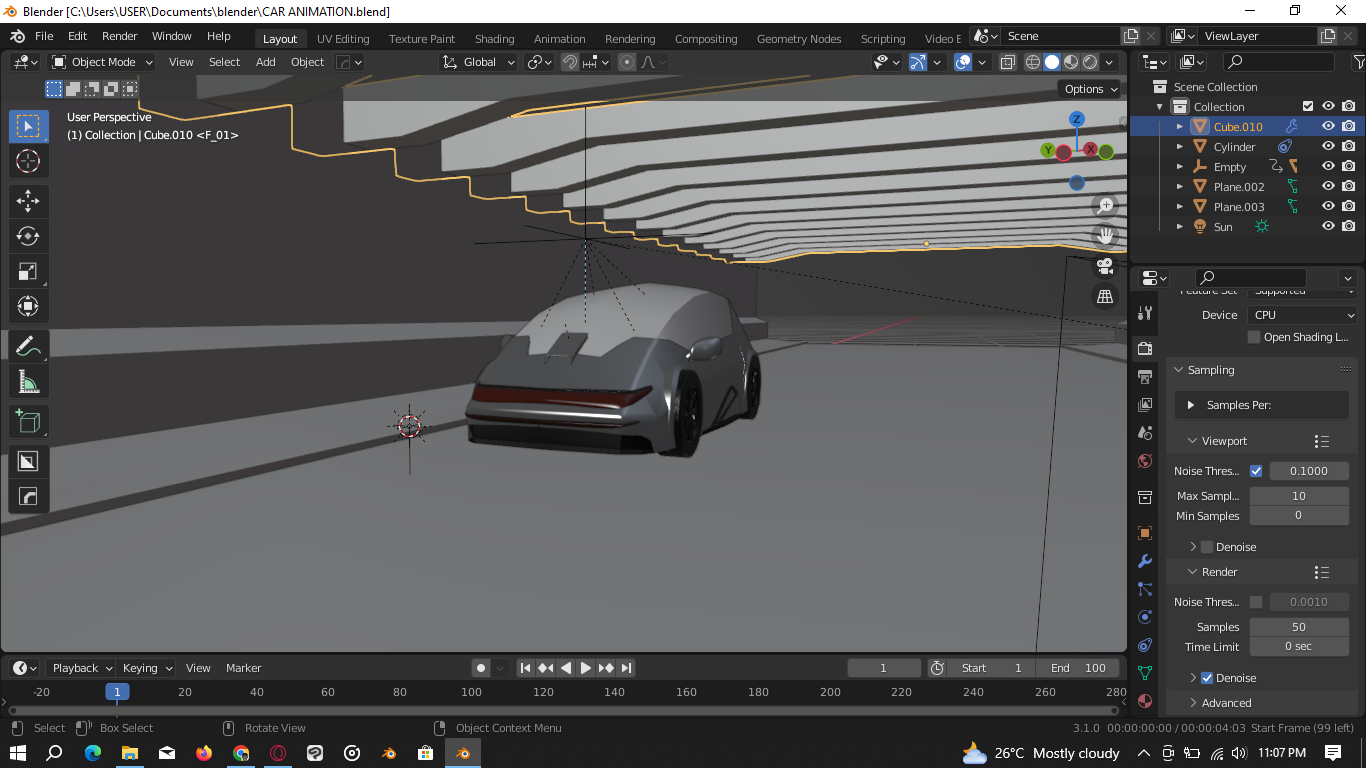Select the Annotate tool
The image size is (1366, 768).
point(28,347)
